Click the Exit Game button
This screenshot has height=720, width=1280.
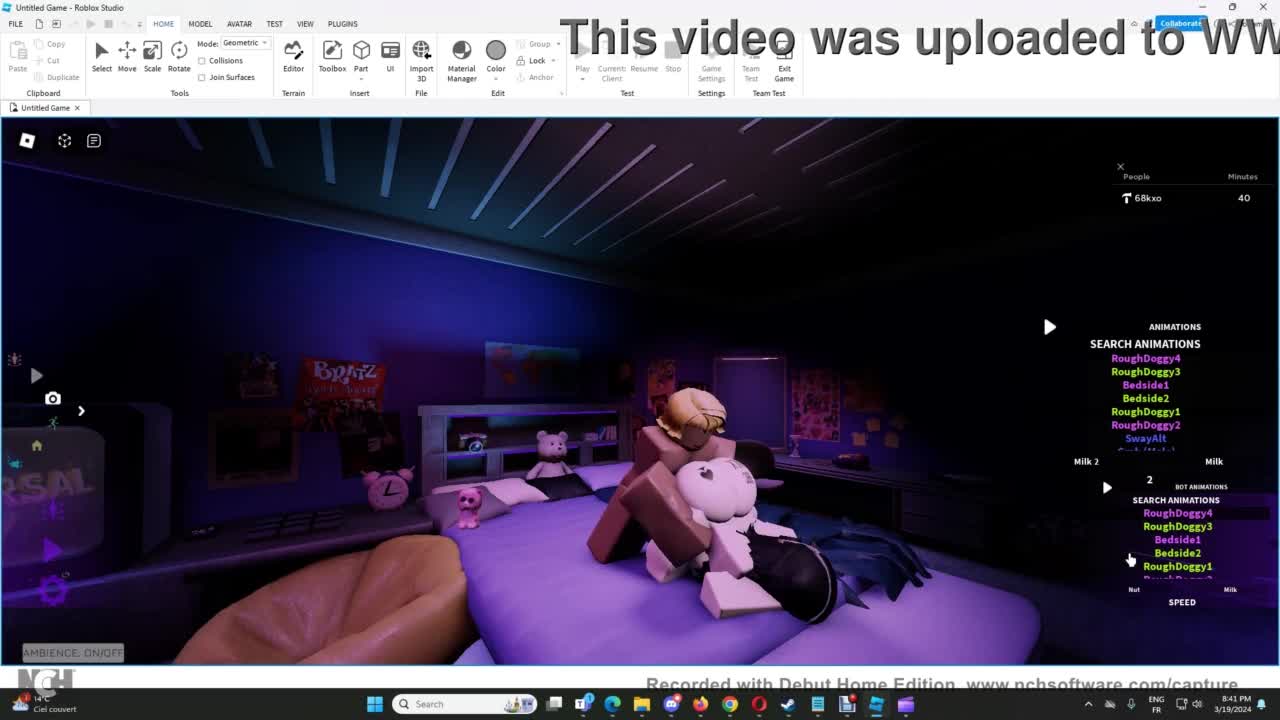784,58
